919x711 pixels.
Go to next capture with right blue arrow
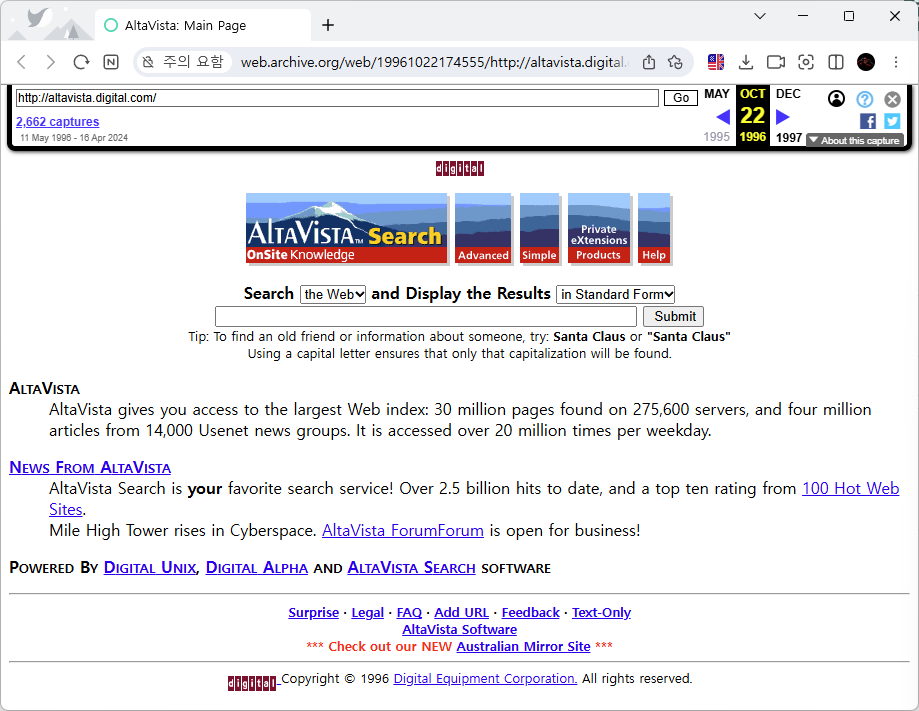782,117
